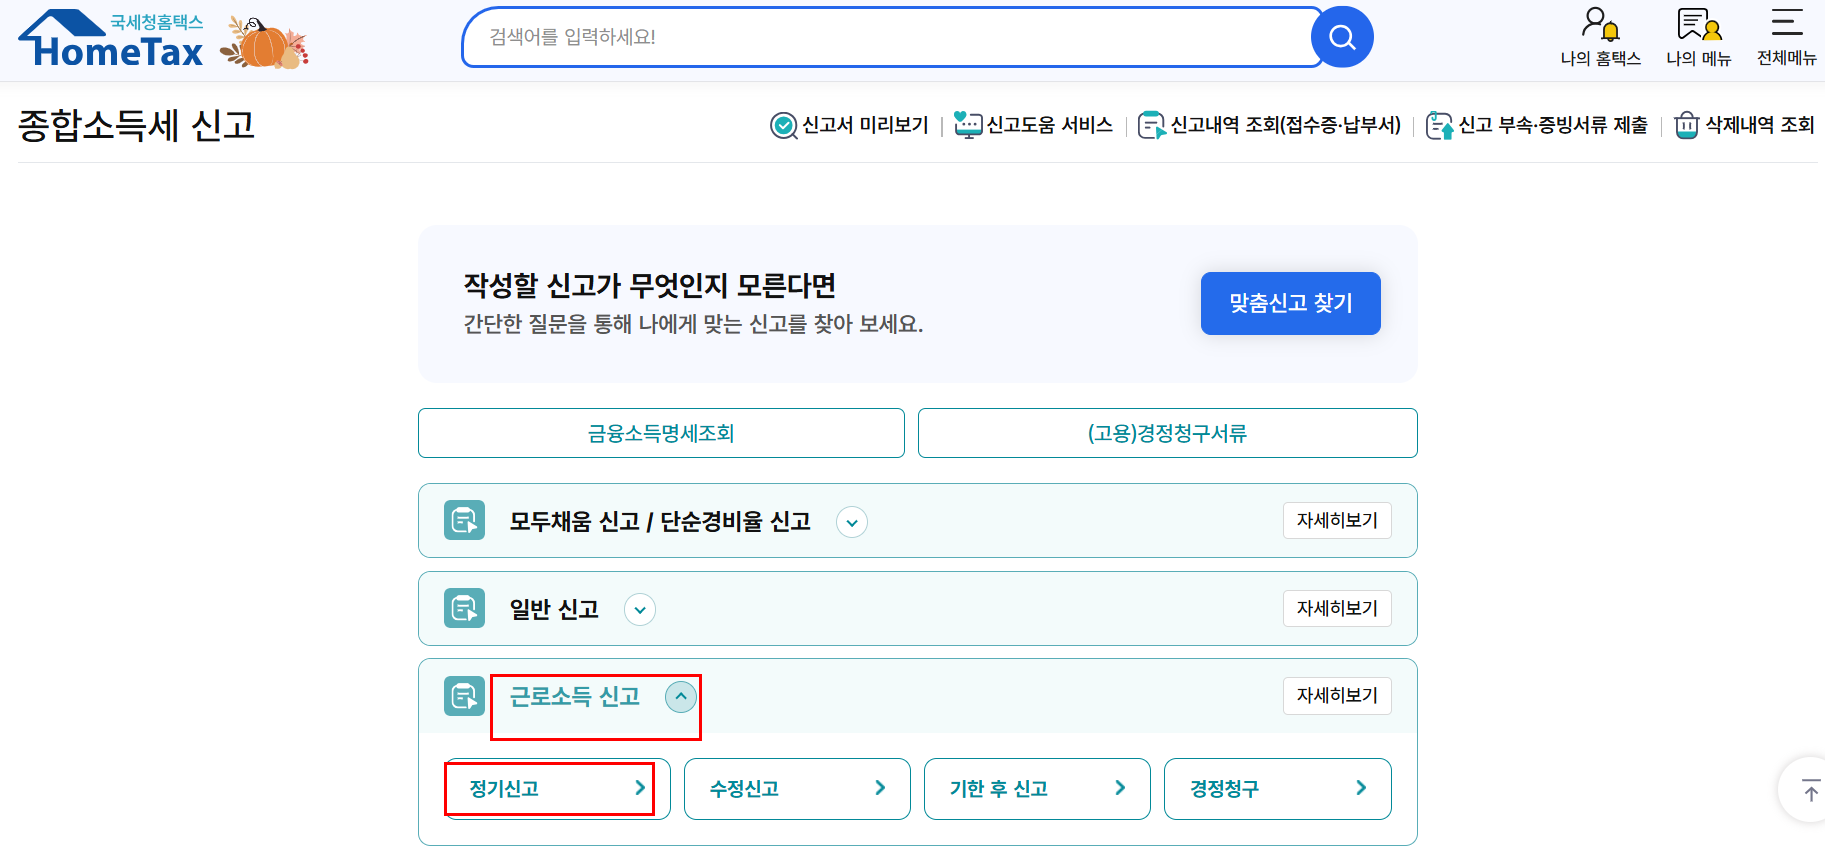Viewport: 1825px width, 850px height.
Task: Click the form icon beside 모두채움 신고
Action: [x=464, y=520]
